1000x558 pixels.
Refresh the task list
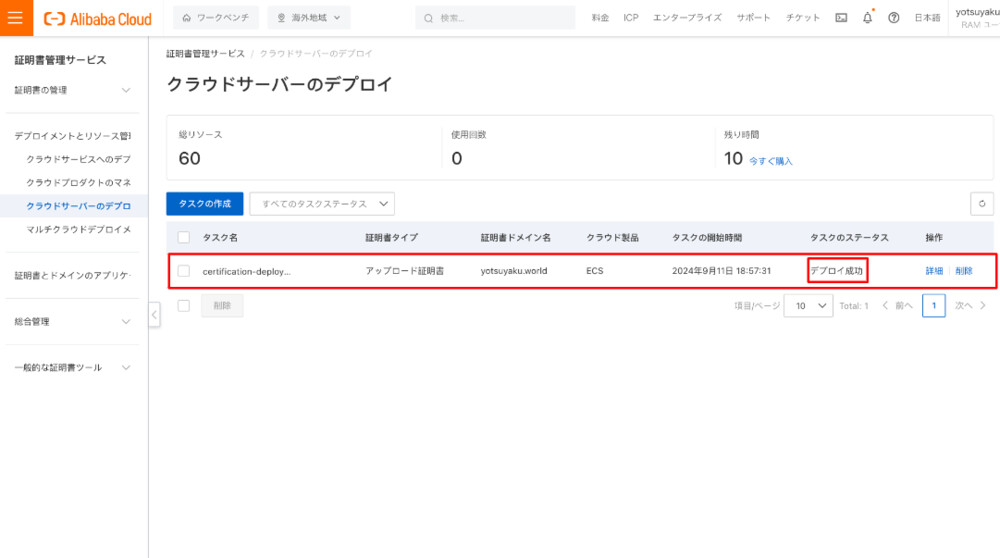coord(982,204)
